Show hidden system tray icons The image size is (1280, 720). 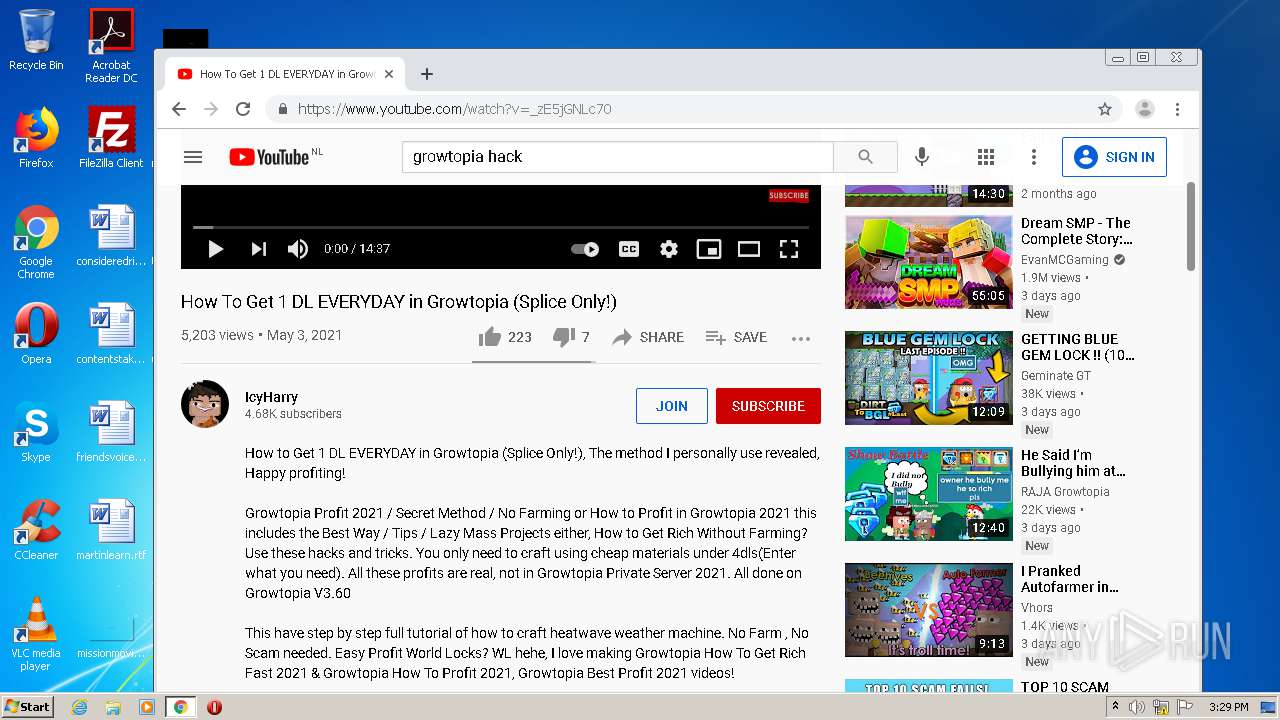(x=1115, y=707)
